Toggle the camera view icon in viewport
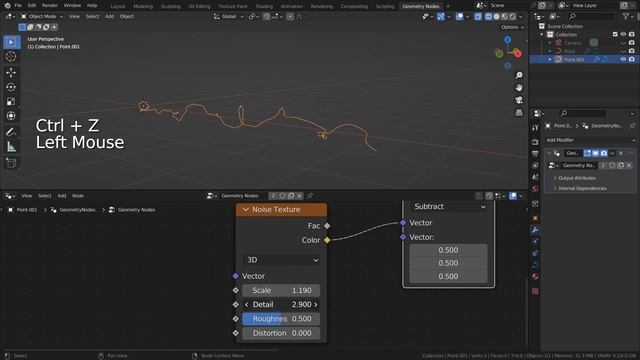 (x=519, y=100)
